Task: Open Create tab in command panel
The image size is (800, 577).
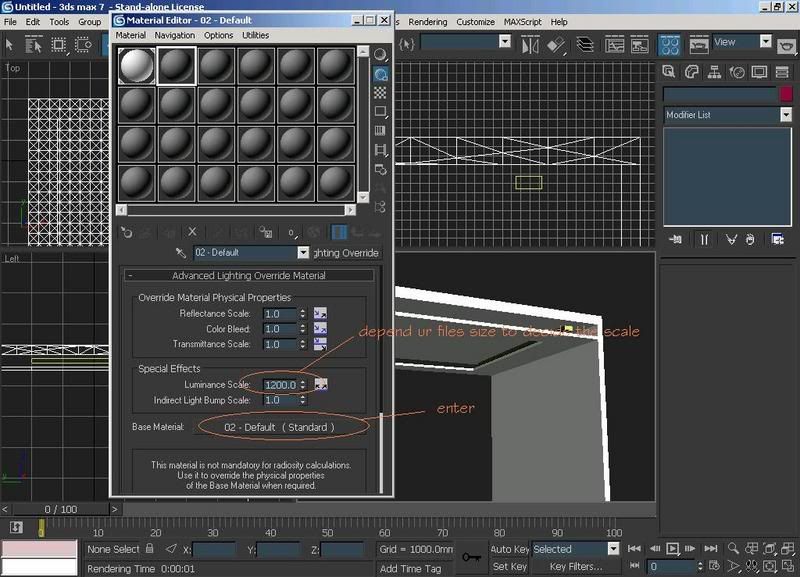Action: pyautogui.click(x=671, y=72)
